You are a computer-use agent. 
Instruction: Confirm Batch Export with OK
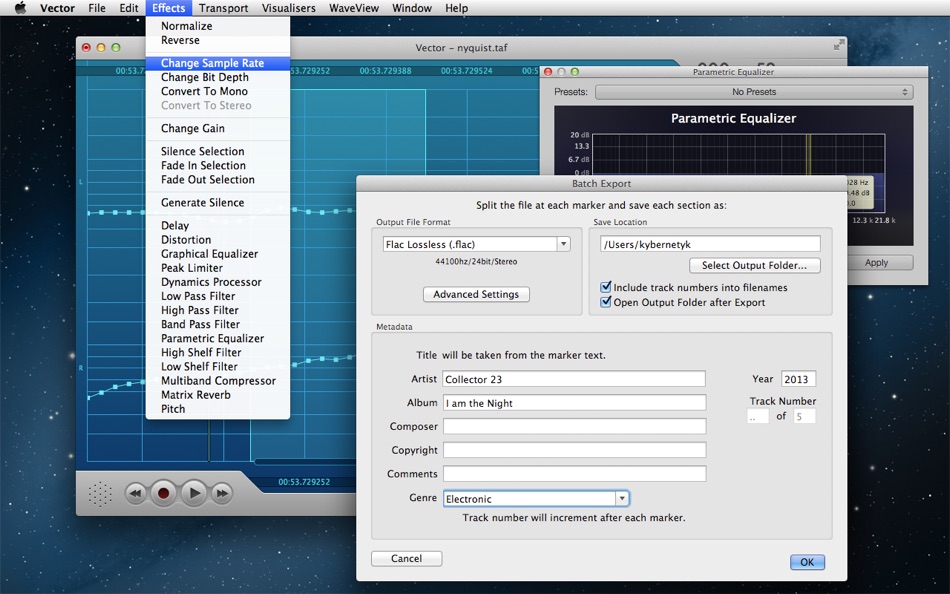[x=807, y=562]
